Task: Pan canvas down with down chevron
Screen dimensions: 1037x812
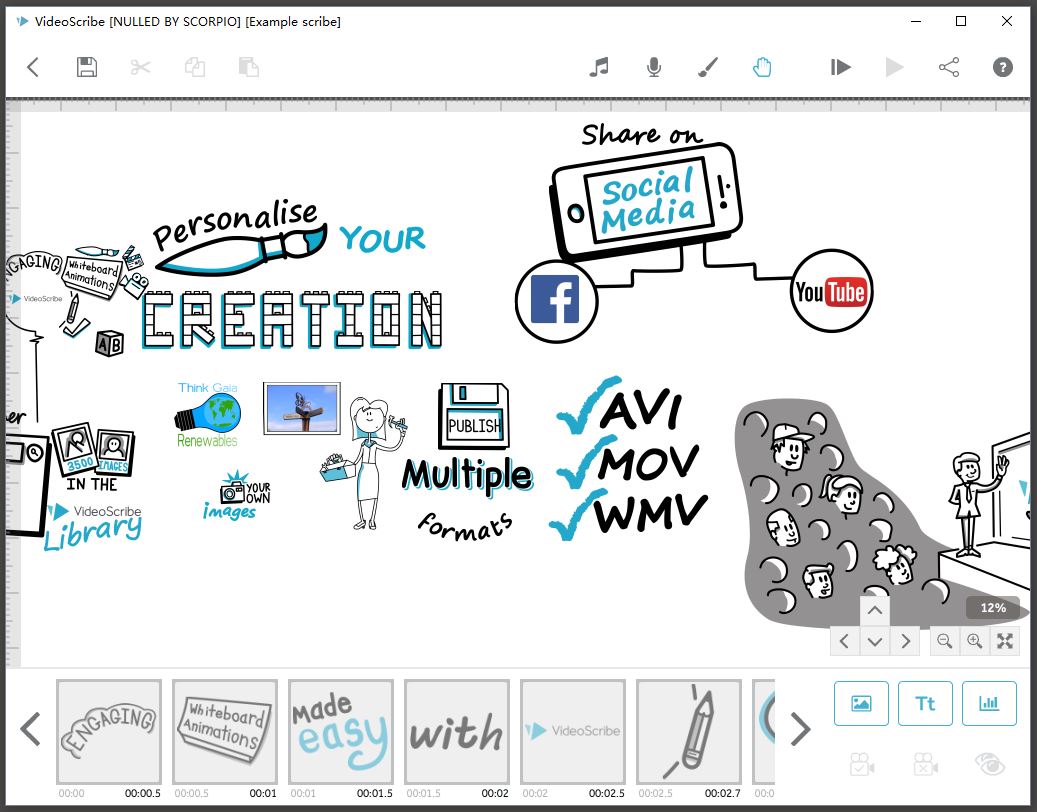Action: pyautogui.click(x=874, y=641)
